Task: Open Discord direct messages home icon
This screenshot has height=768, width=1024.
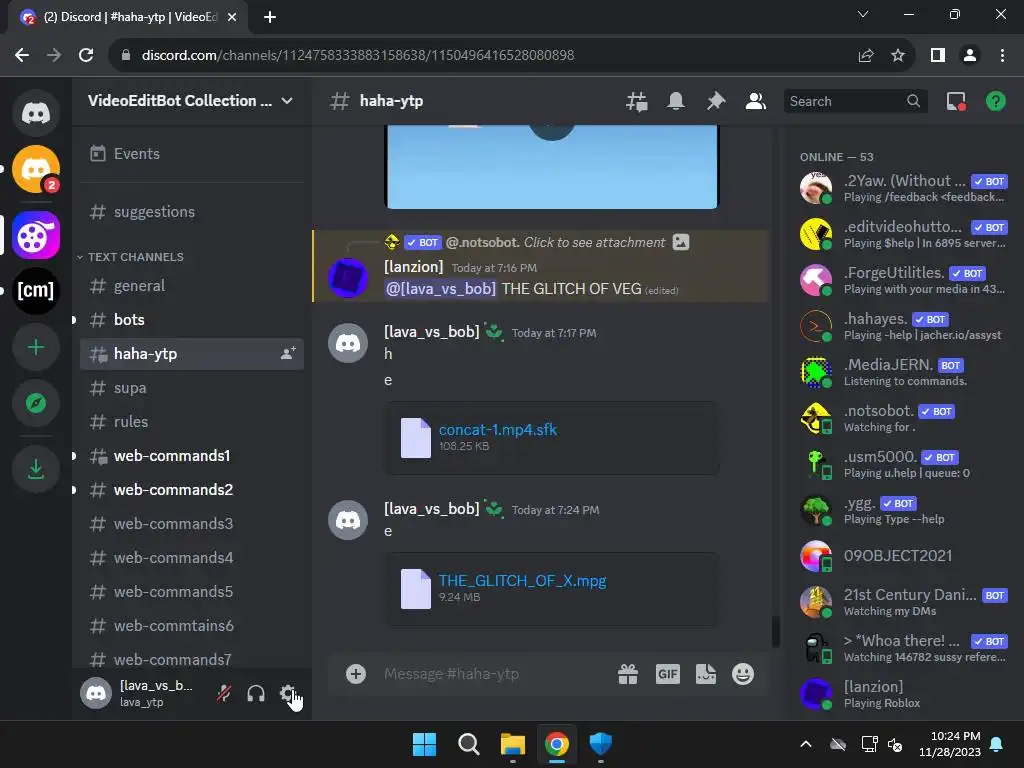Action: point(35,113)
